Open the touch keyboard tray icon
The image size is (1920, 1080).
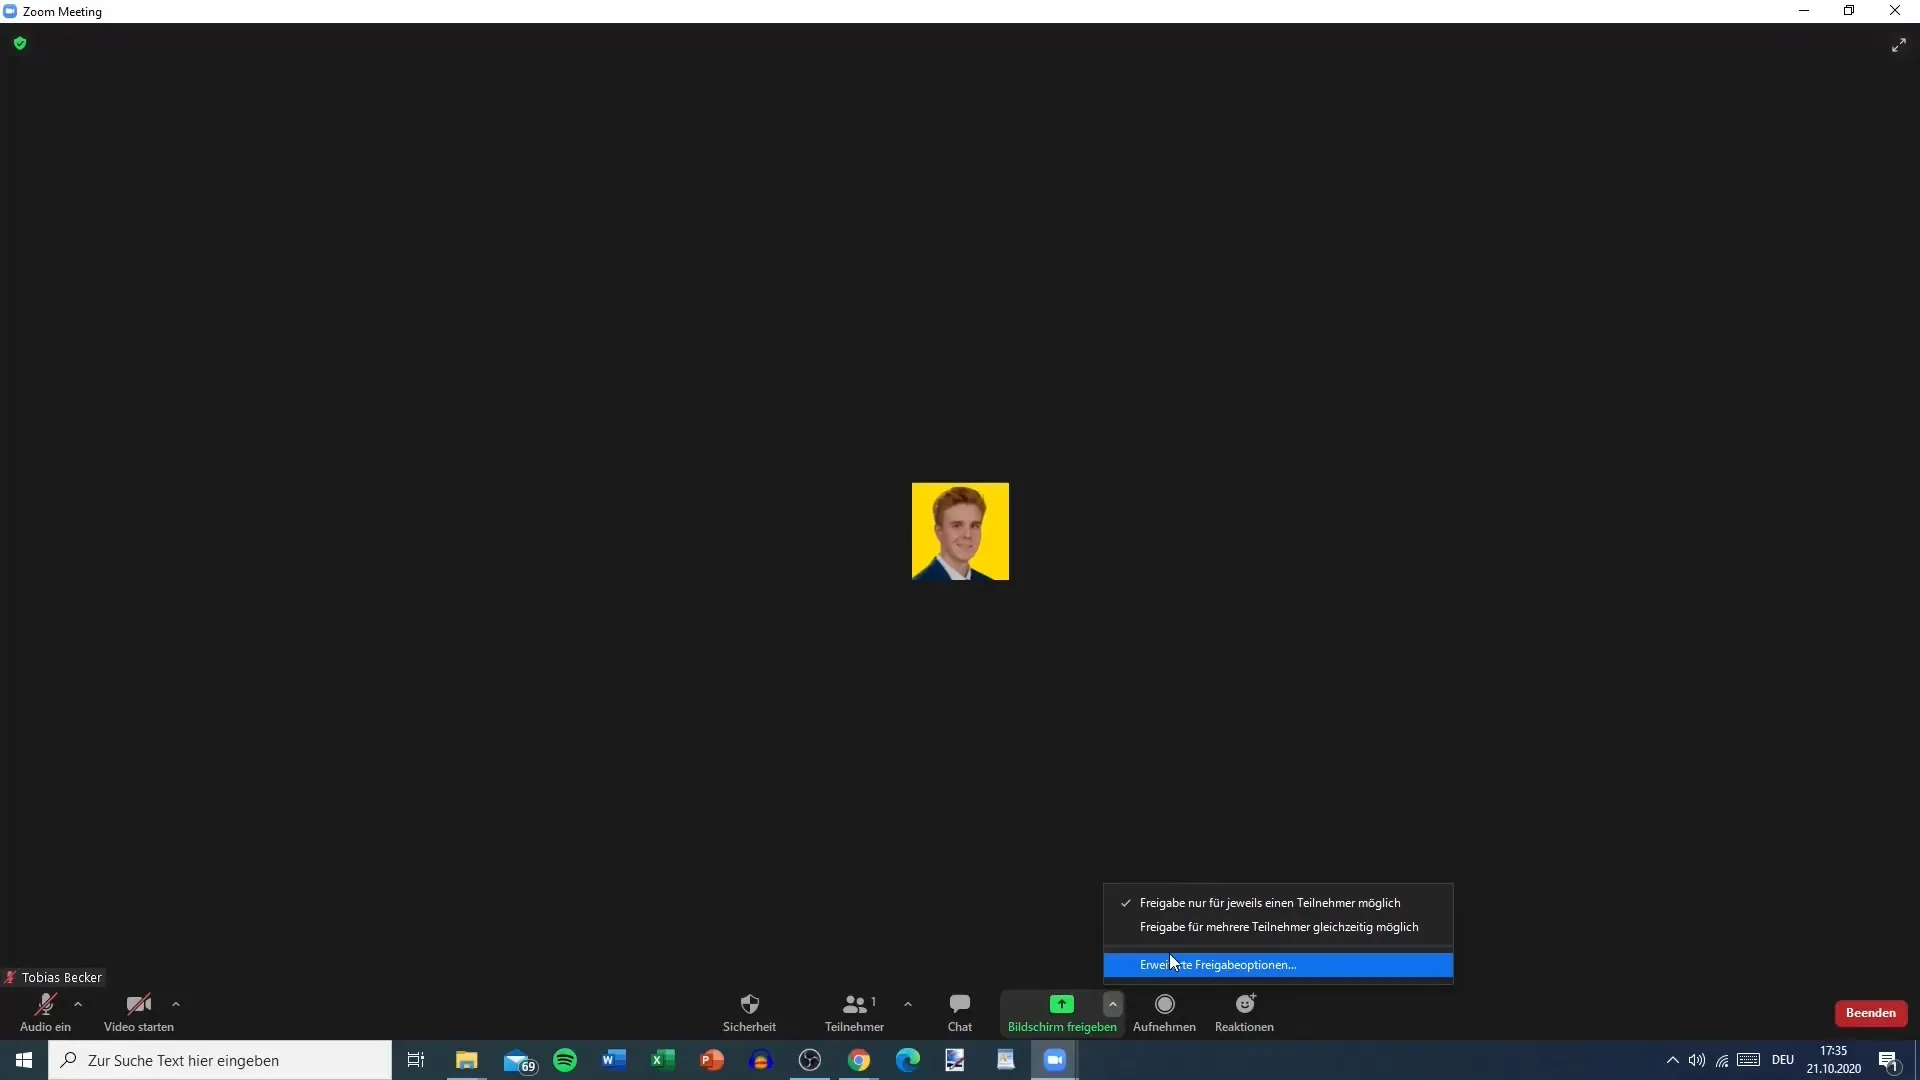pos(1749,1060)
